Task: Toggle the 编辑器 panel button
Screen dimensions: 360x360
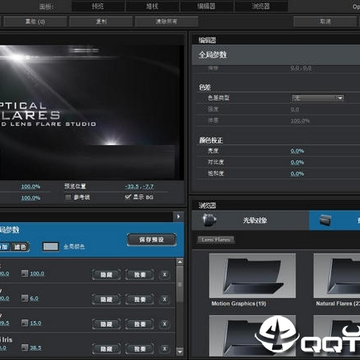Action: coord(207,6)
